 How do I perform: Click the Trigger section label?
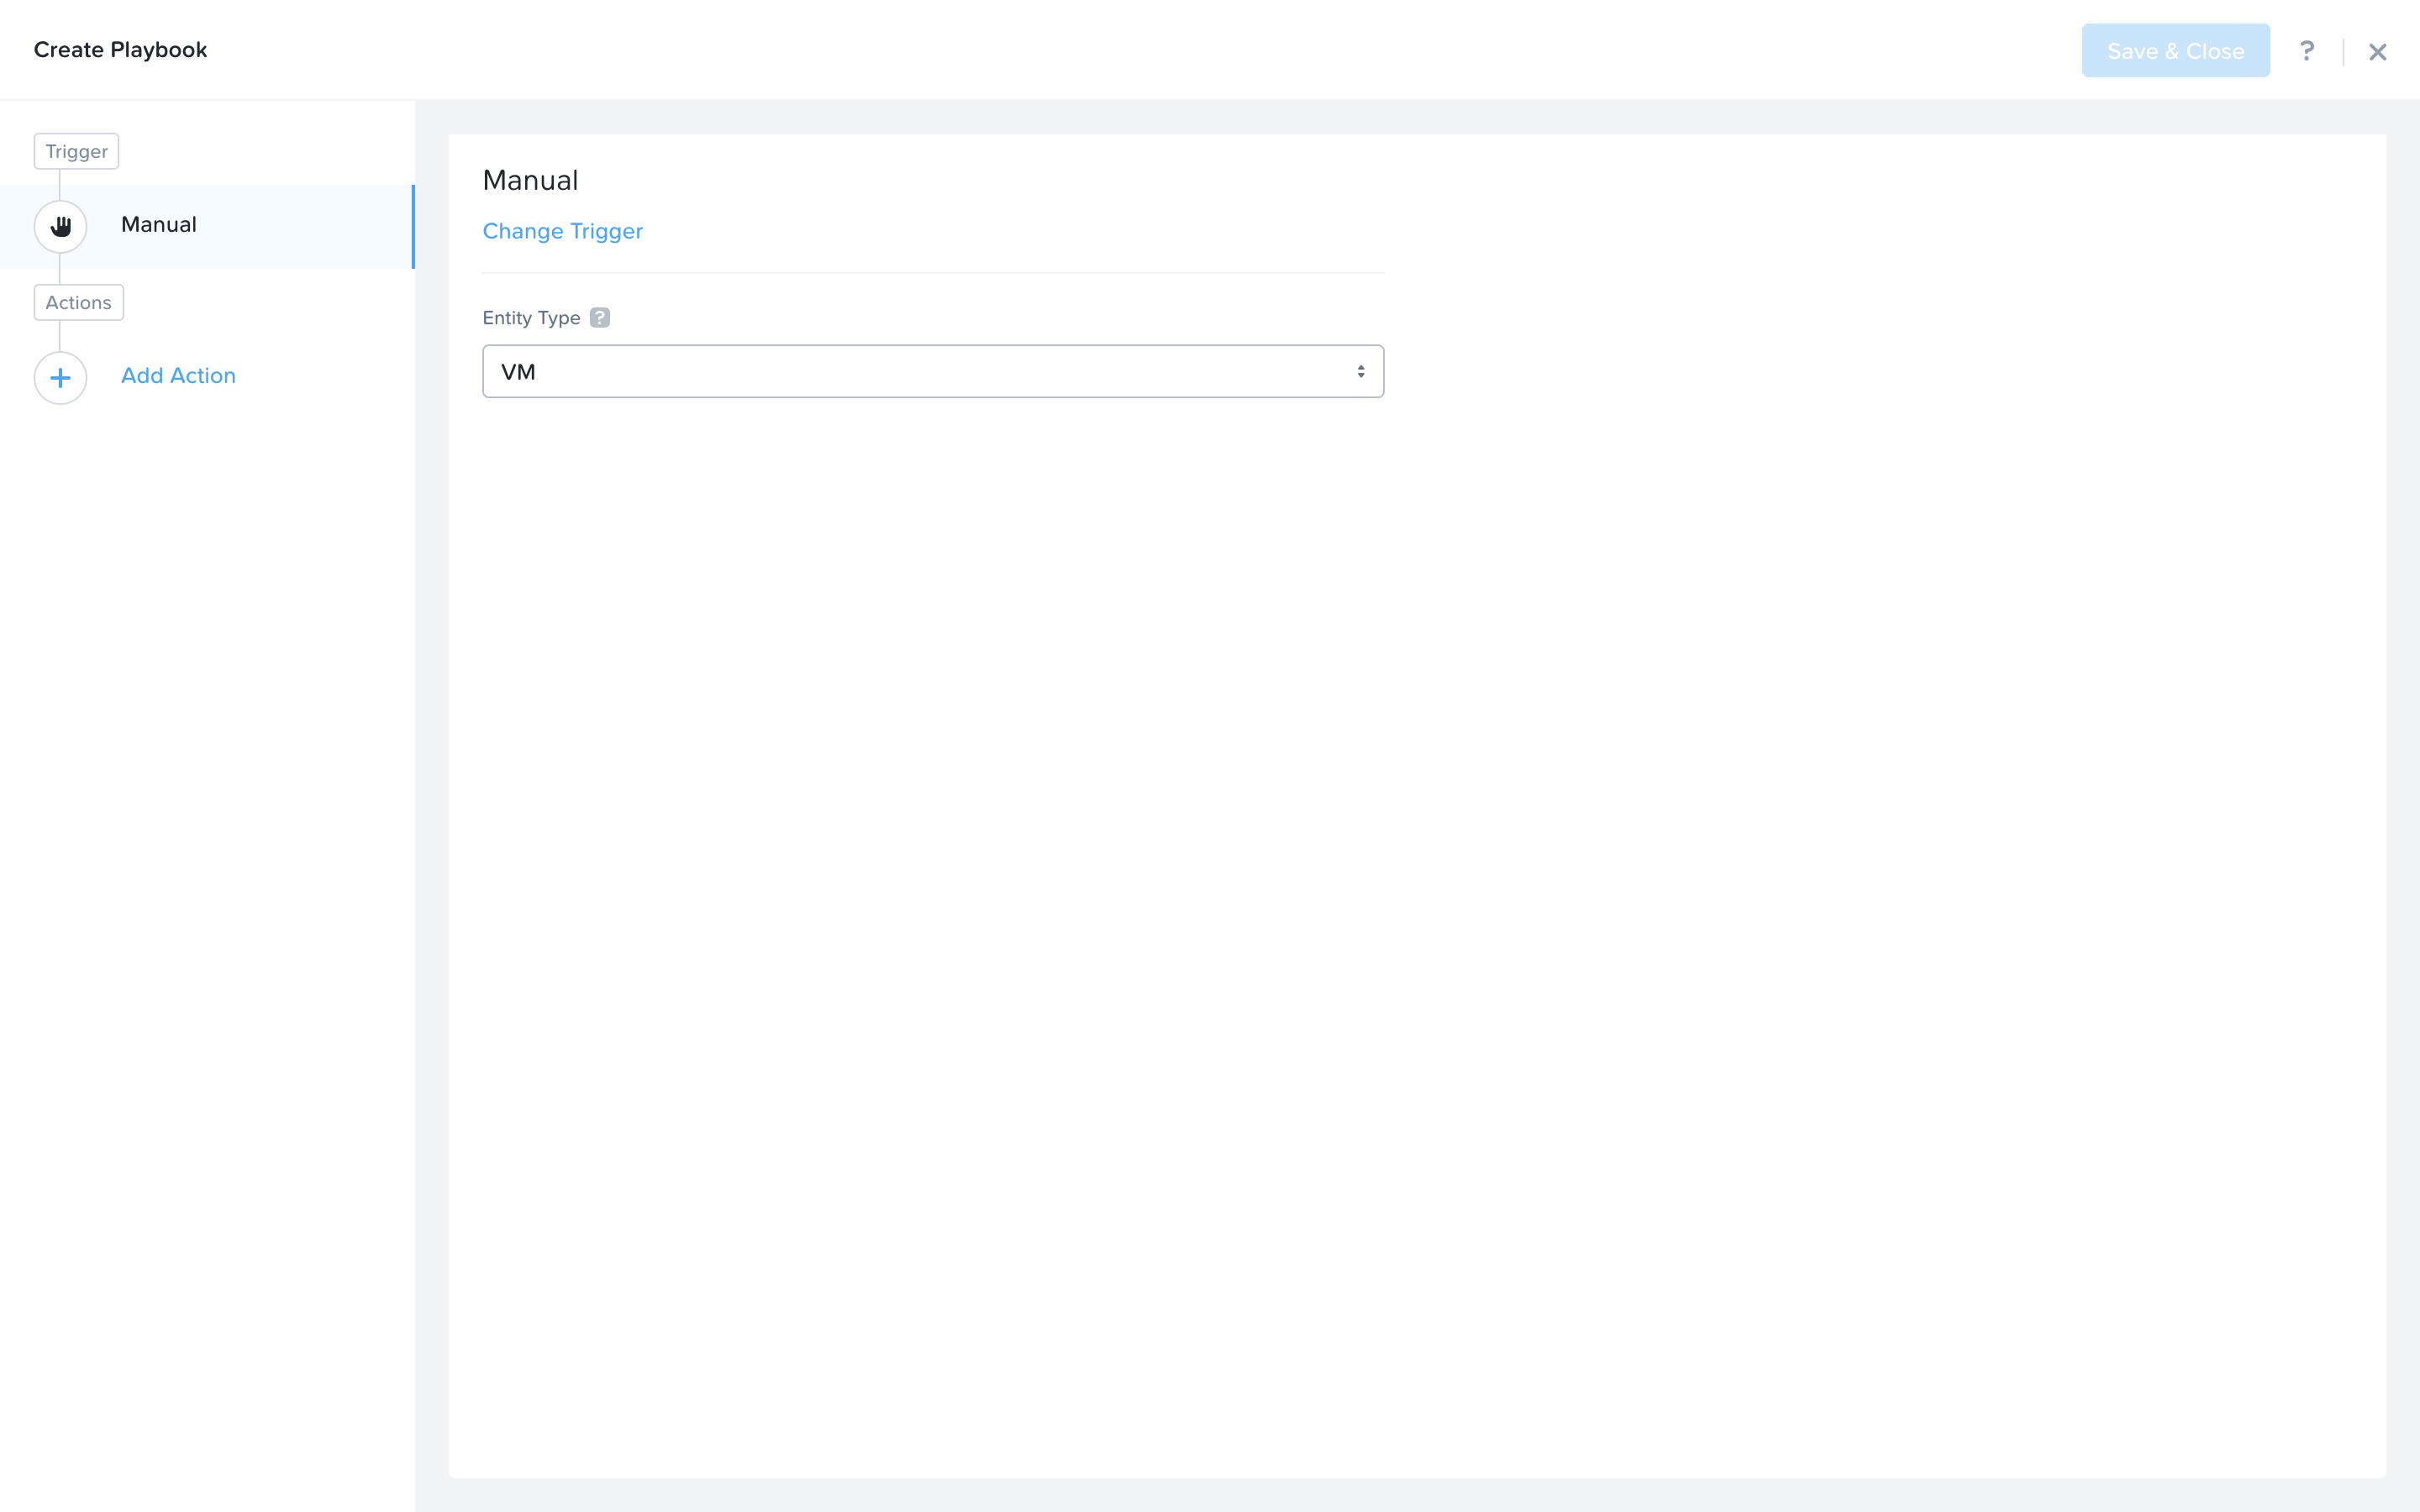click(77, 152)
